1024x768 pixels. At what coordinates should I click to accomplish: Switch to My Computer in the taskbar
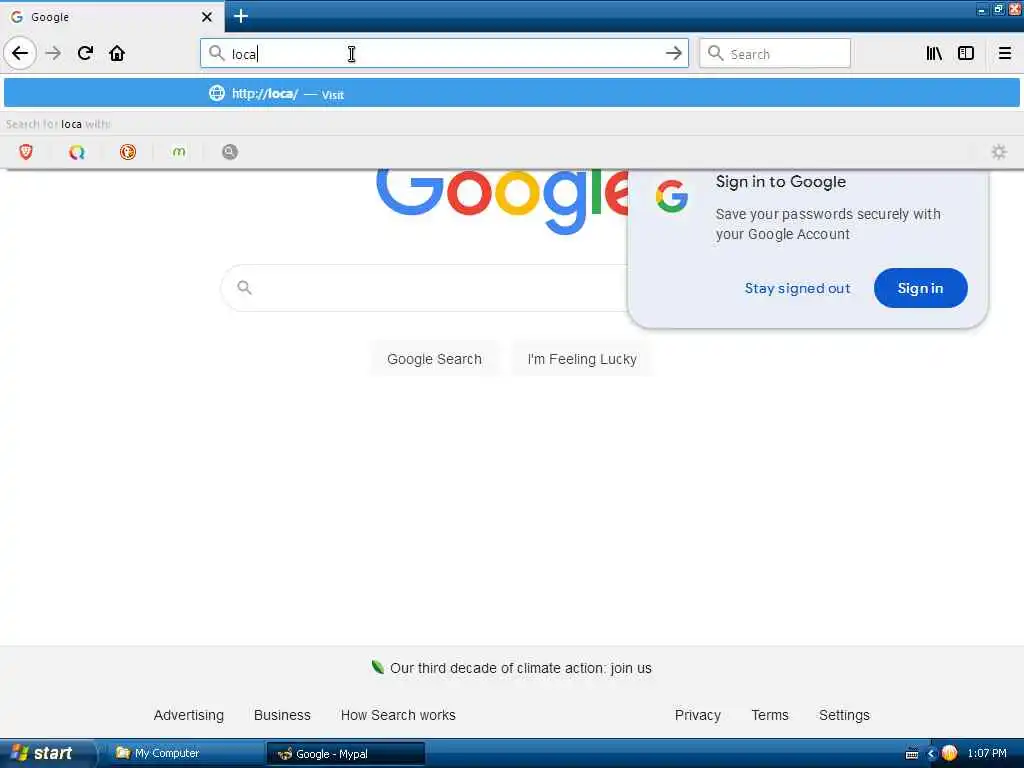(185, 754)
